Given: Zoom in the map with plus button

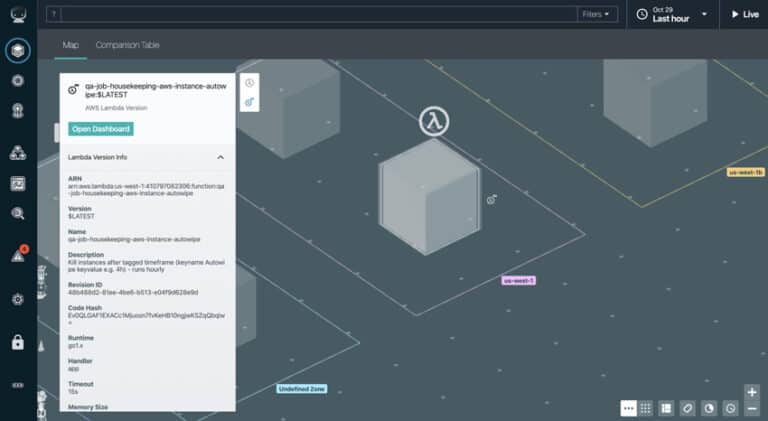Looking at the screenshot, I should [752, 392].
